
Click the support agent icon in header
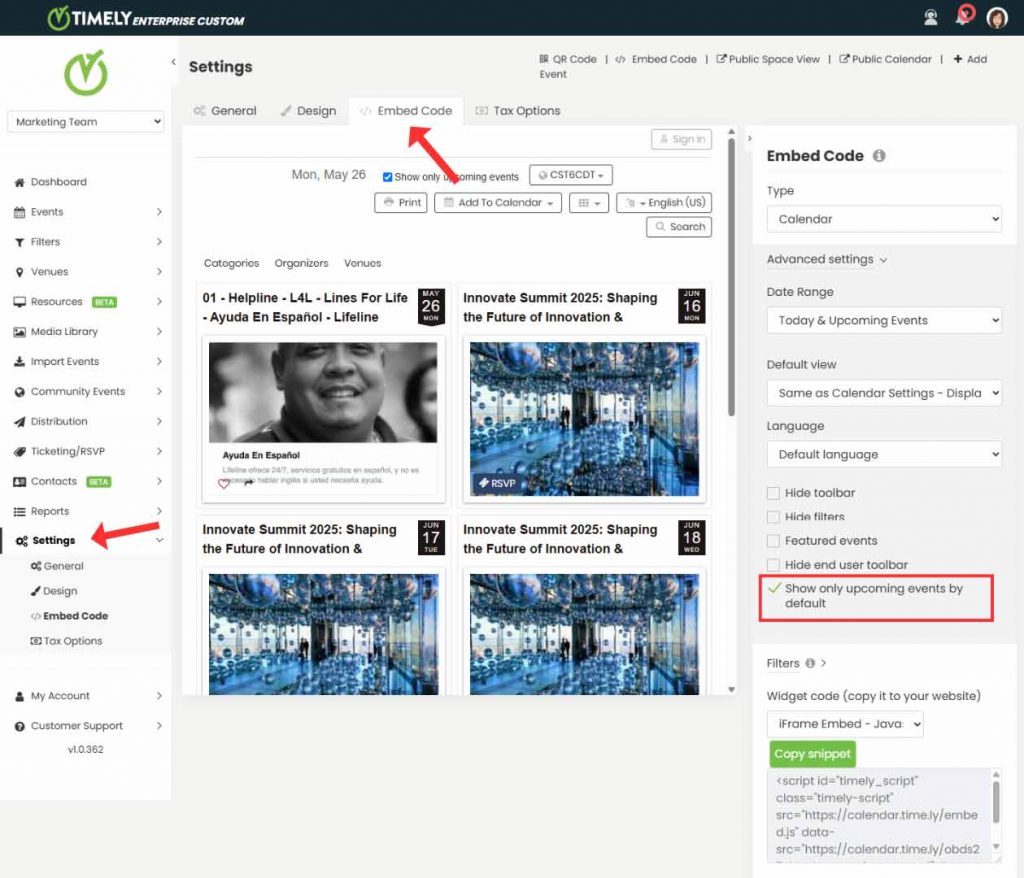pyautogui.click(x=931, y=18)
